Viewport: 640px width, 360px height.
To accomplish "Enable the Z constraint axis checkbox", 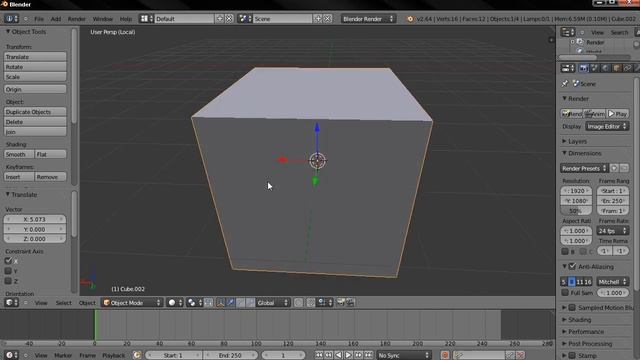I will [8, 281].
